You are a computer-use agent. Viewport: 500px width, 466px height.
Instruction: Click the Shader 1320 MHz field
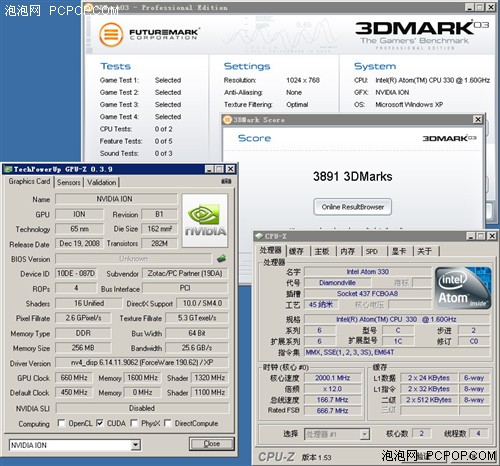pyautogui.click(x=210, y=378)
